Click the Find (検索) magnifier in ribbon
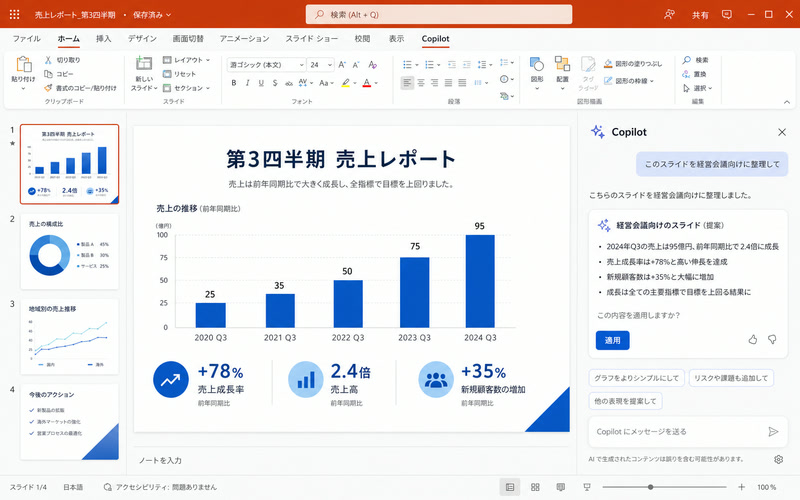The height and width of the screenshot is (500, 800). [x=687, y=60]
